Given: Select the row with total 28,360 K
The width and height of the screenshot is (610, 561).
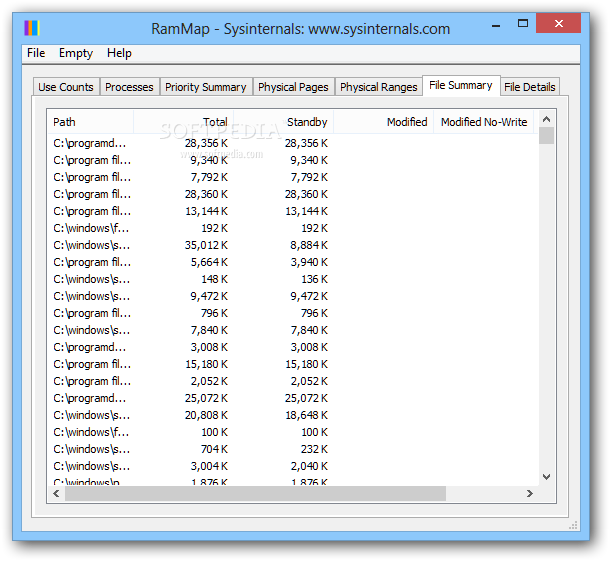Looking at the screenshot, I should pyautogui.click(x=293, y=194).
